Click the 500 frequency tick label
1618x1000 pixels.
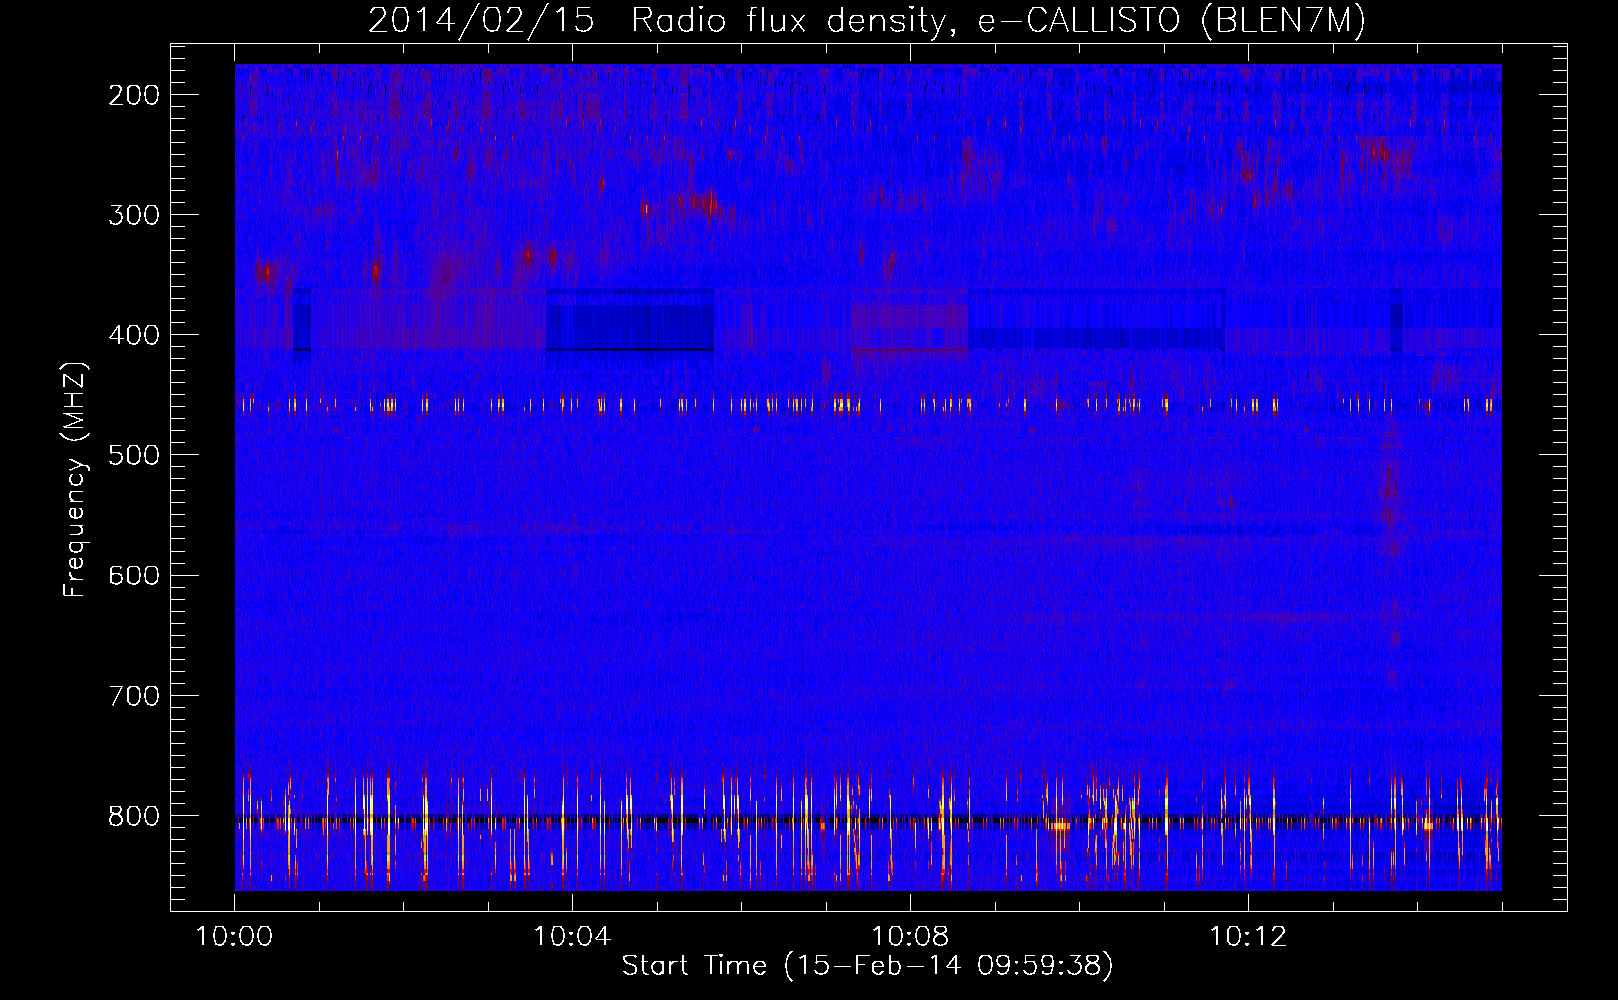pos(134,455)
